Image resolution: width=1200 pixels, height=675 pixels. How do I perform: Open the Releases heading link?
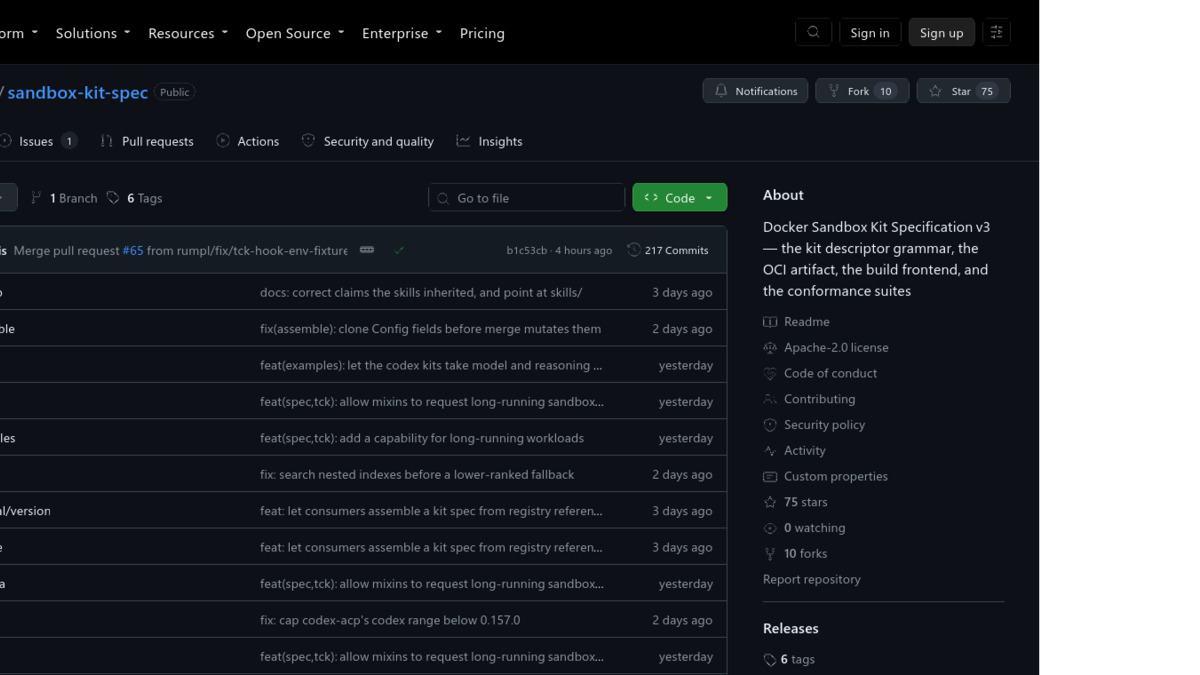(790, 629)
